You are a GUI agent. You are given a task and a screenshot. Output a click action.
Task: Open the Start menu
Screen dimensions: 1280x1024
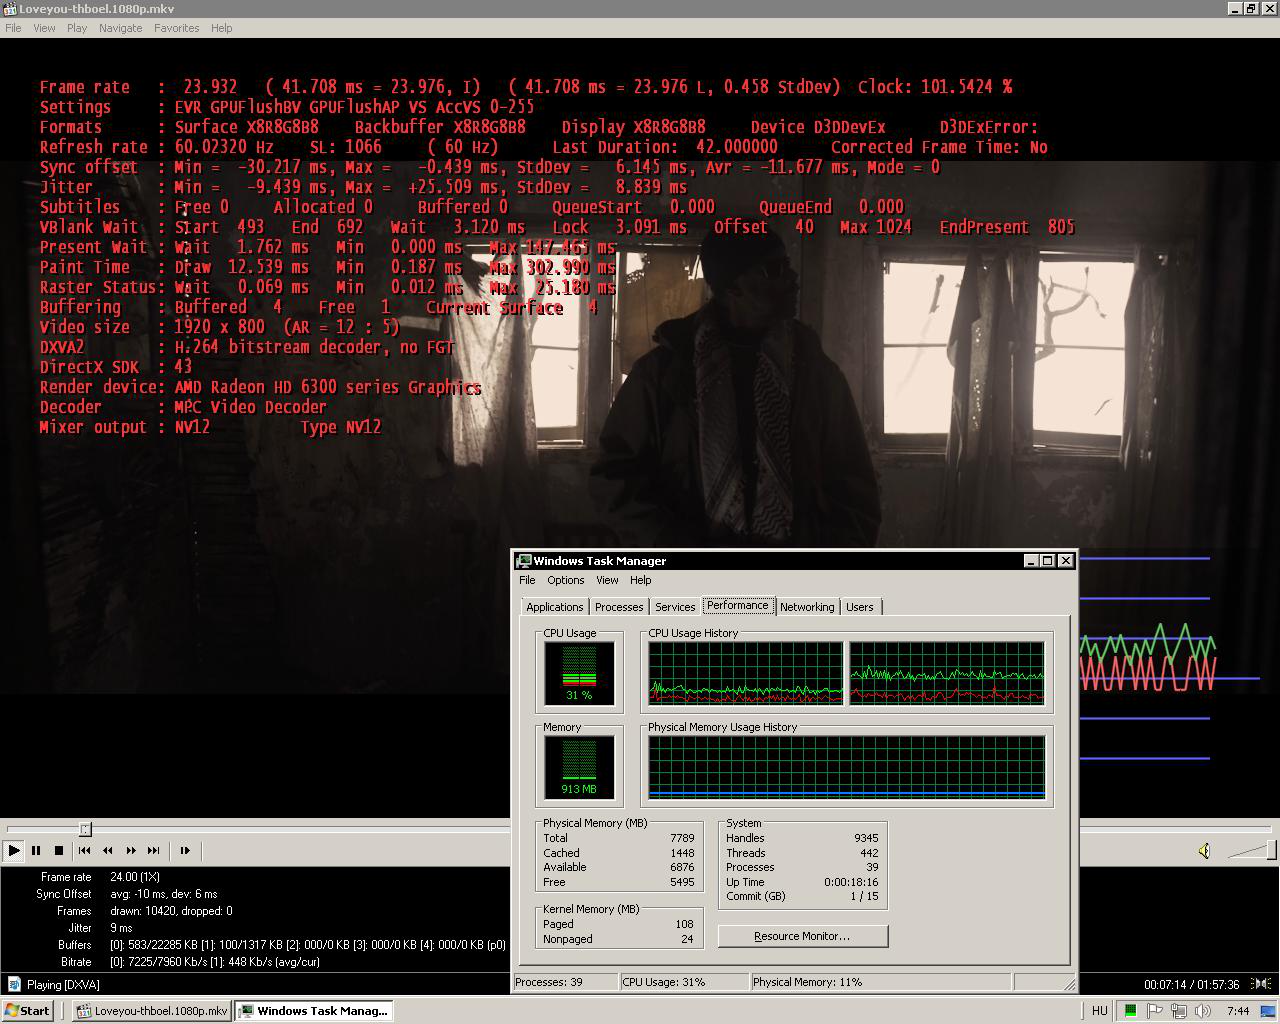tap(27, 1010)
